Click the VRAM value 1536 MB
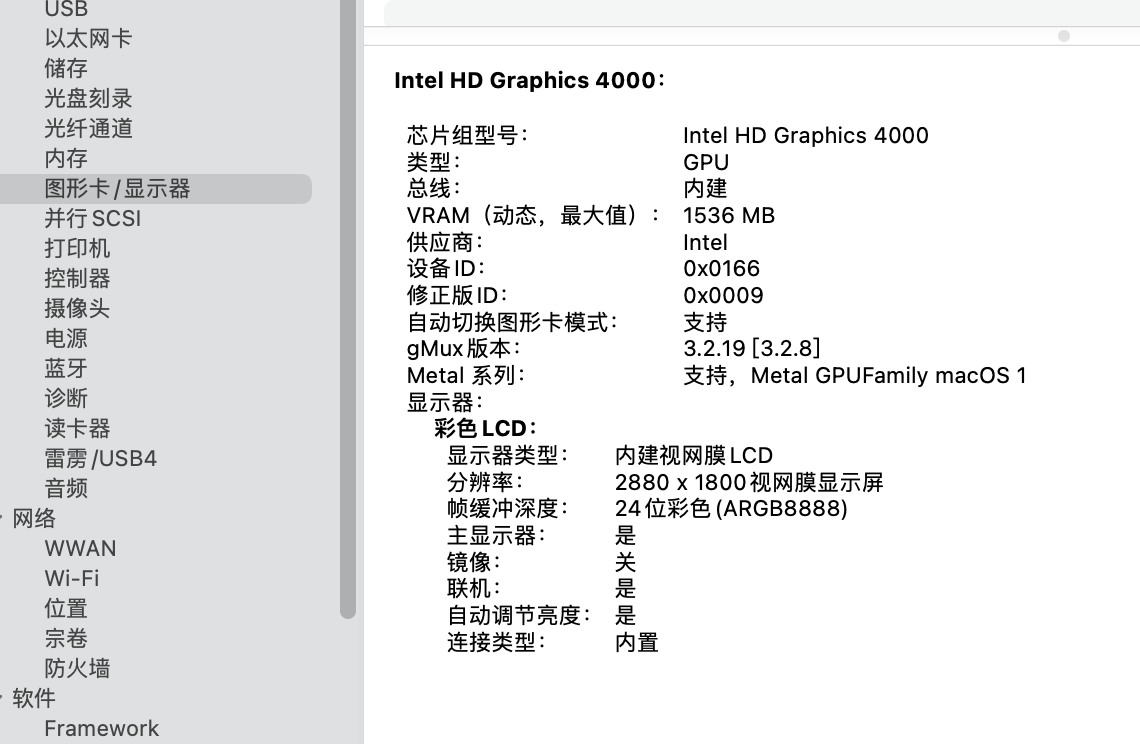1140x744 pixels. click(729, 215)
